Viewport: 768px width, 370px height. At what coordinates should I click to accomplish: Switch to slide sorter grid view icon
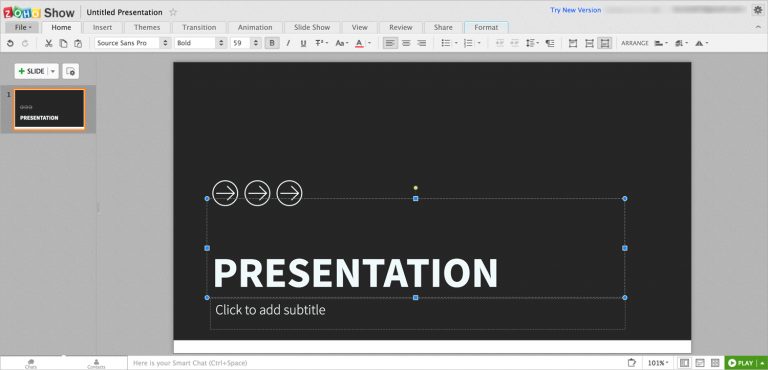pos(715,363)
